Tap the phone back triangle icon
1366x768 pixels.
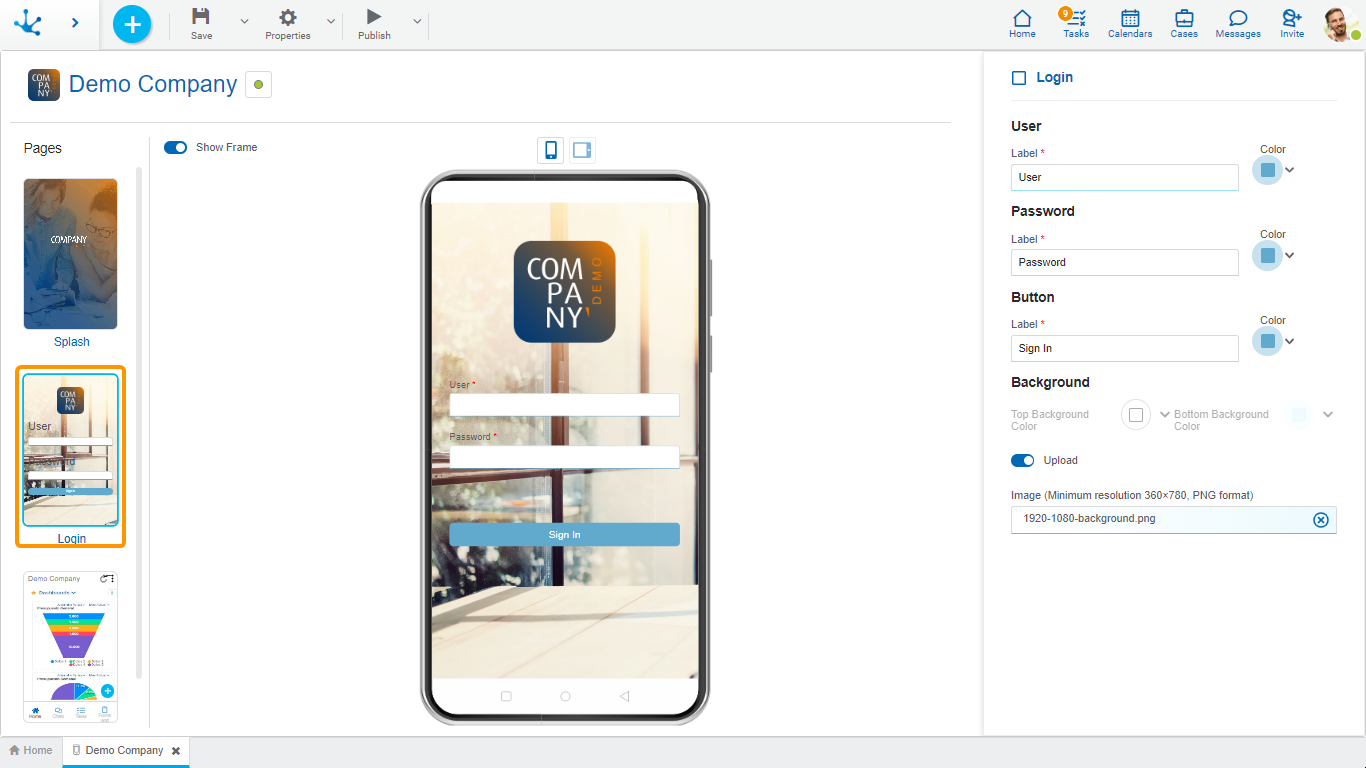click(x=624, y=696)
